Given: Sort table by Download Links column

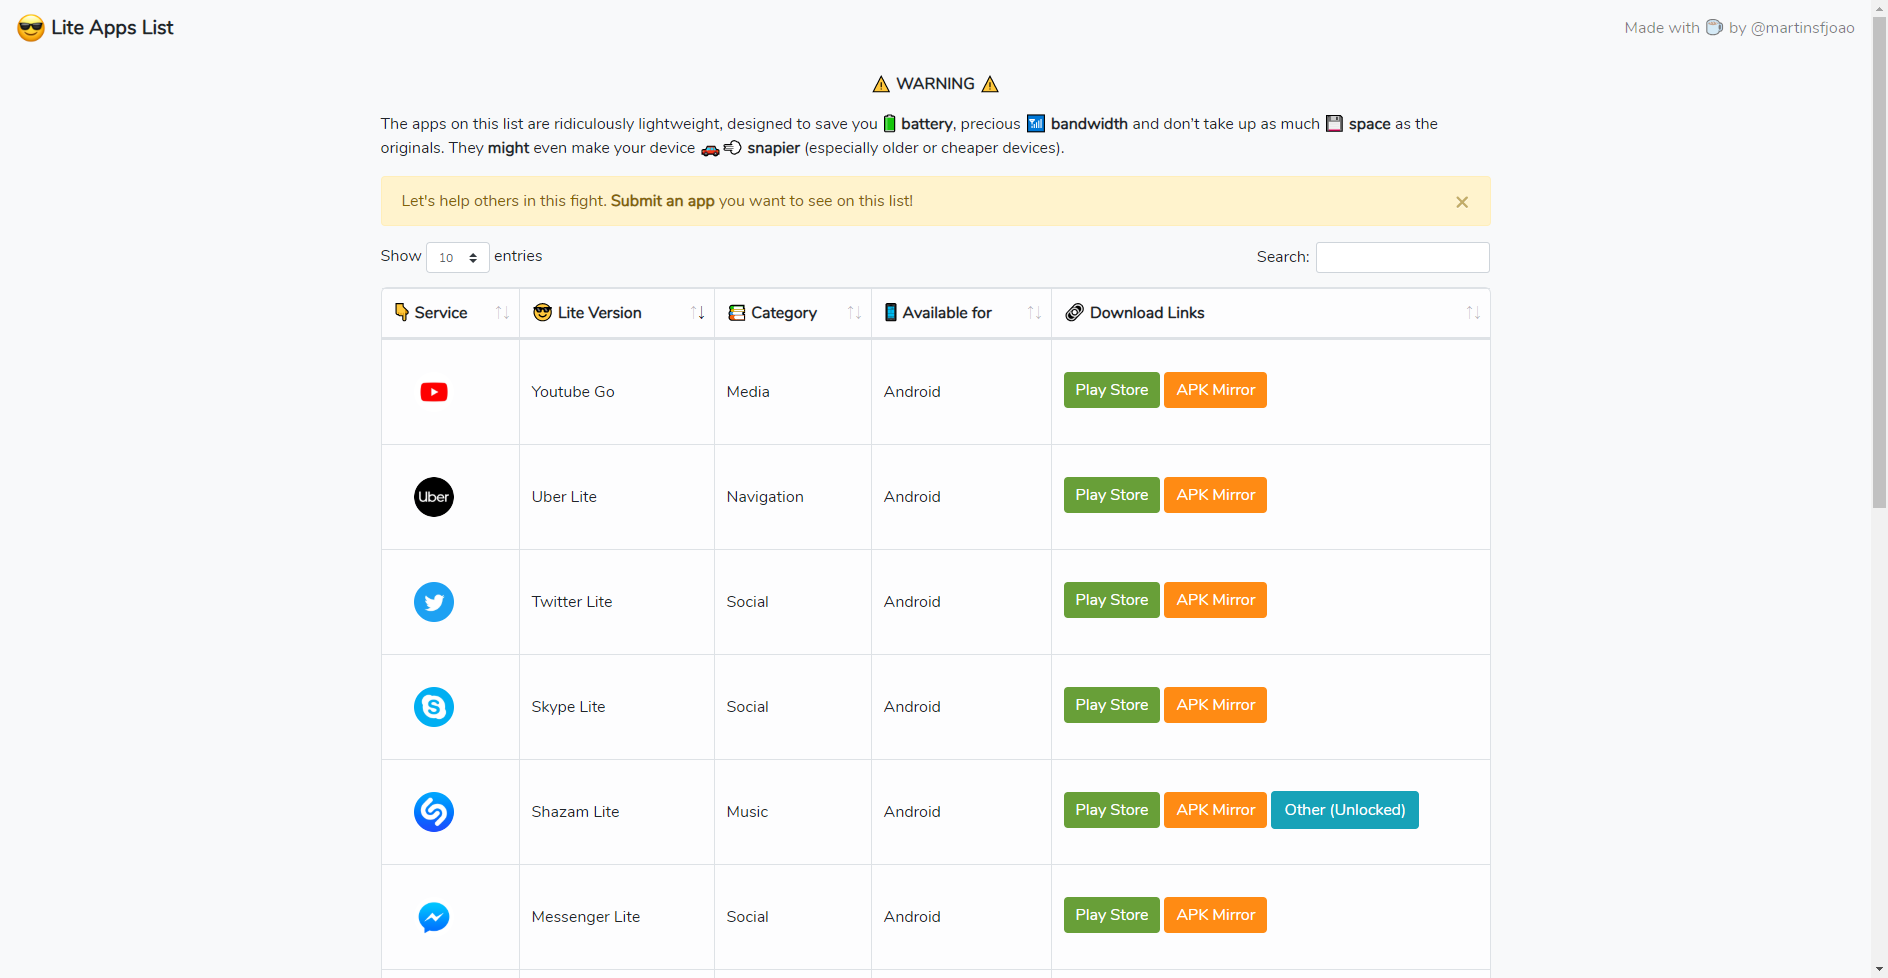Looking at the screenshot, I should [x=1270, y=313].
